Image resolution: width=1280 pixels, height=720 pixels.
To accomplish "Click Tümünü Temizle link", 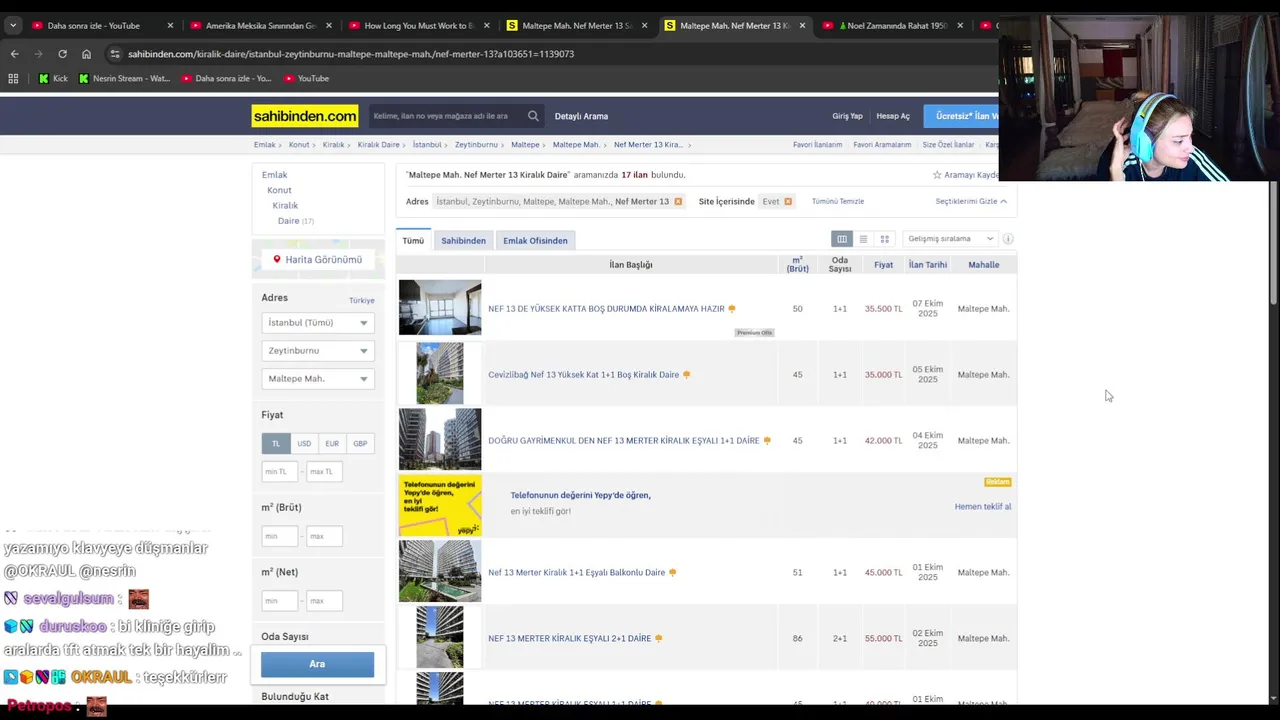I will pyautogui.click(x=838, y=202).
